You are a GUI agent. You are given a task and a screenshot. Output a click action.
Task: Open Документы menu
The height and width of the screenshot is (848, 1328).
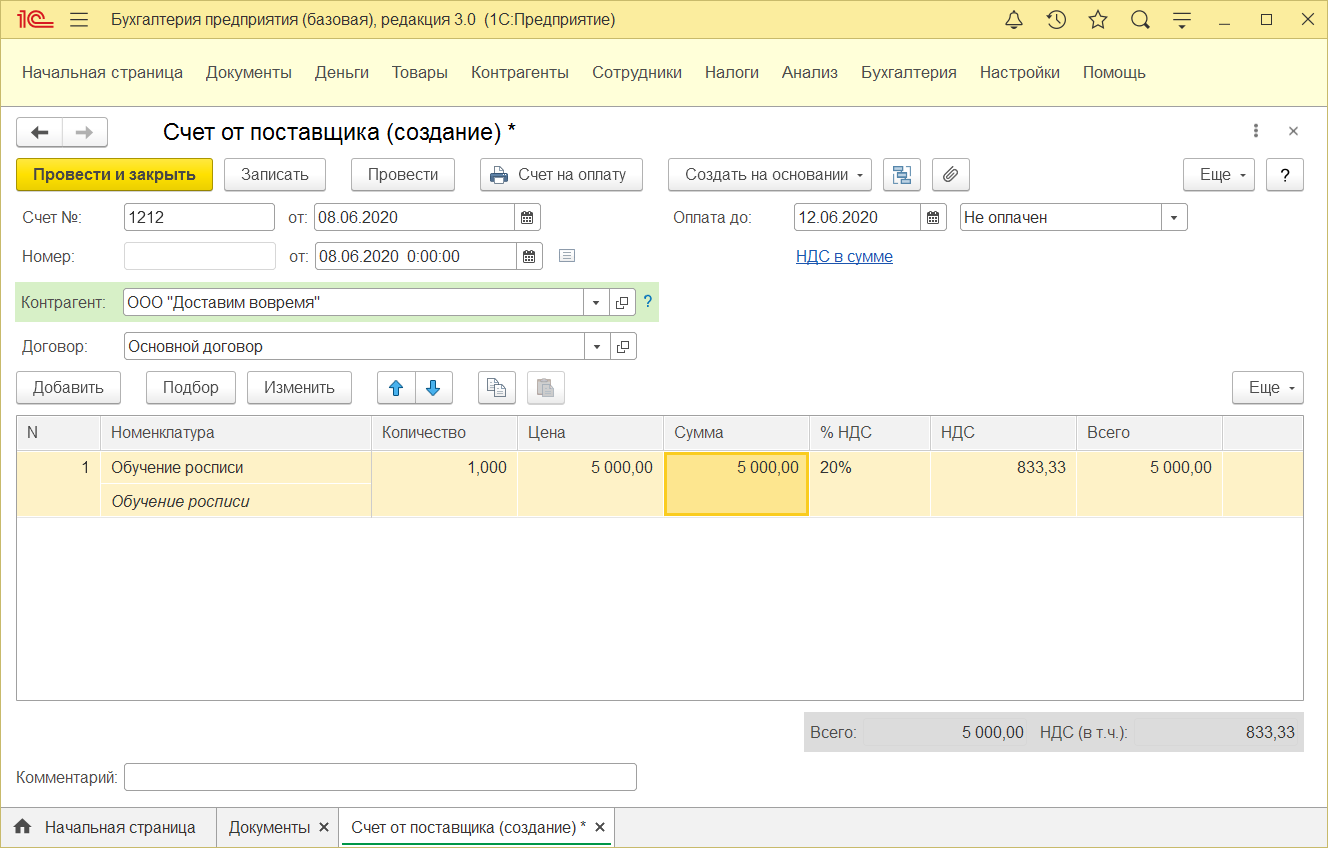249,72
